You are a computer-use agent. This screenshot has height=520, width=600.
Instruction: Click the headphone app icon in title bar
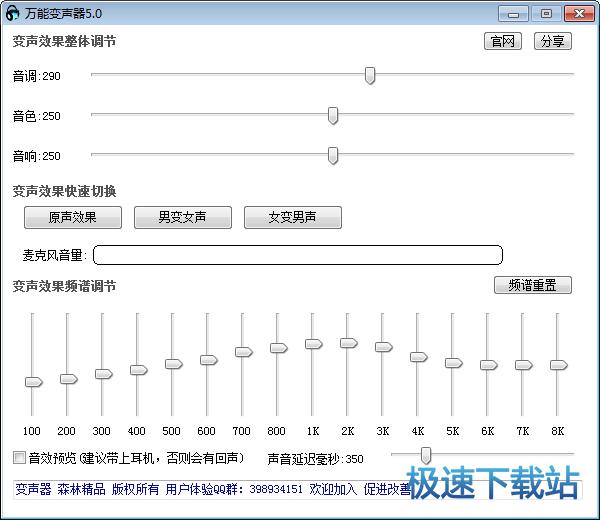[13, 14]
